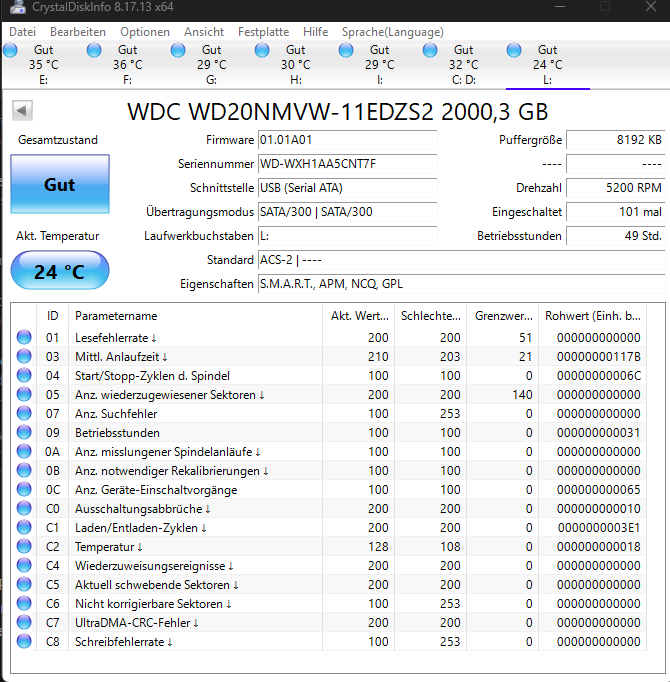This screenshot has height=682, width=670.
Task: Click the Standard field ACS-2
Action: (462, 260)
